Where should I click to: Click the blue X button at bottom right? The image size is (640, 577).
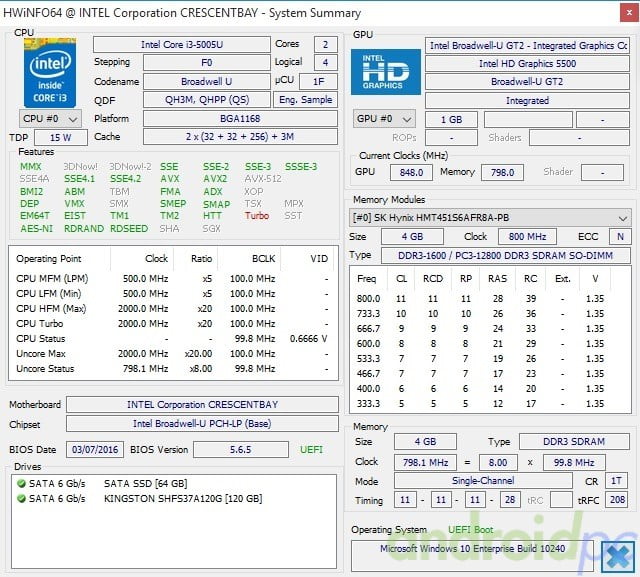618,557
